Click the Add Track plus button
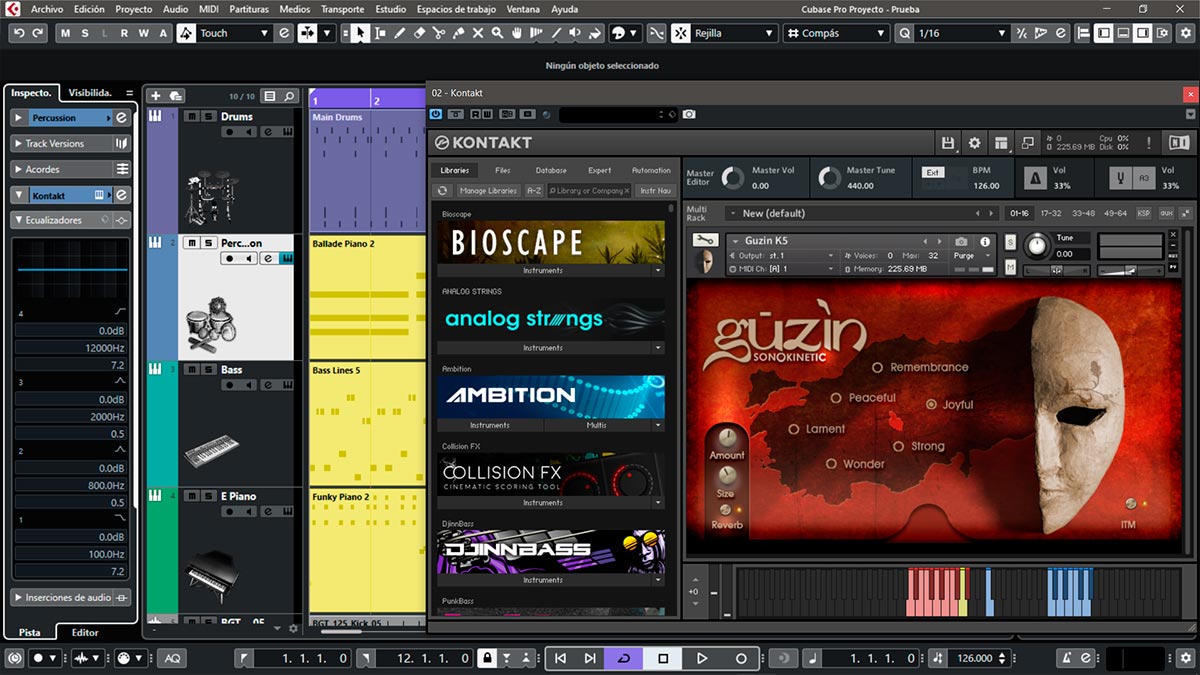The width and height of the screenshot is (1200, 675). [155, 96]
